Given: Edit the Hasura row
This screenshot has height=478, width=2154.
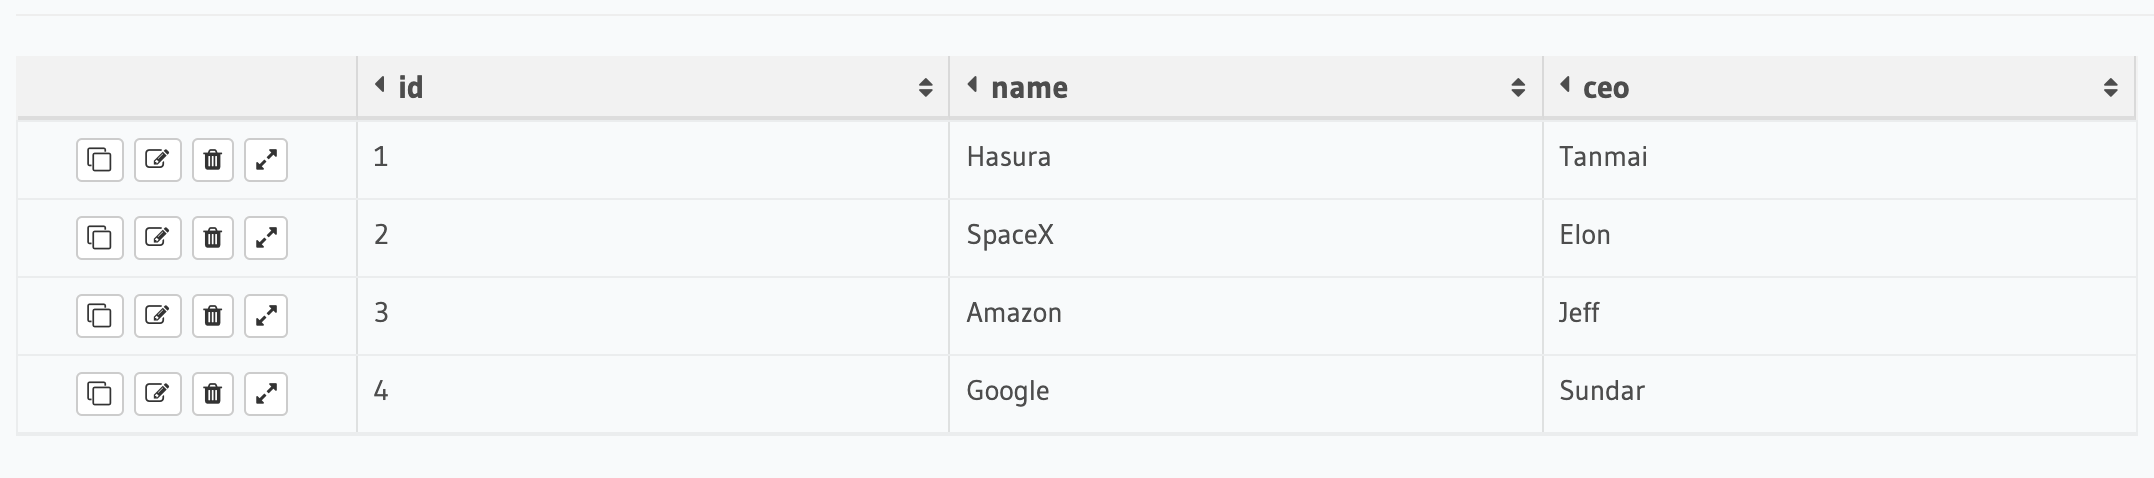Looking at the screenshot, I should click(158, 160).
